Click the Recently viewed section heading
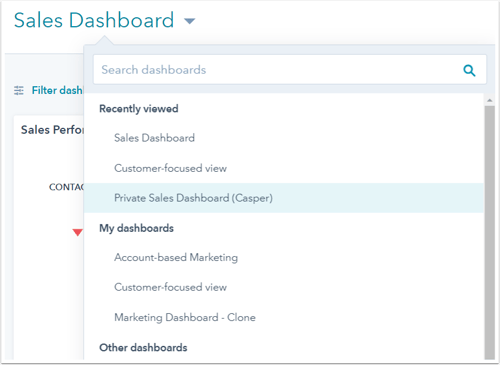The height and width of the screenshot is (365, 500). (139, 109)
